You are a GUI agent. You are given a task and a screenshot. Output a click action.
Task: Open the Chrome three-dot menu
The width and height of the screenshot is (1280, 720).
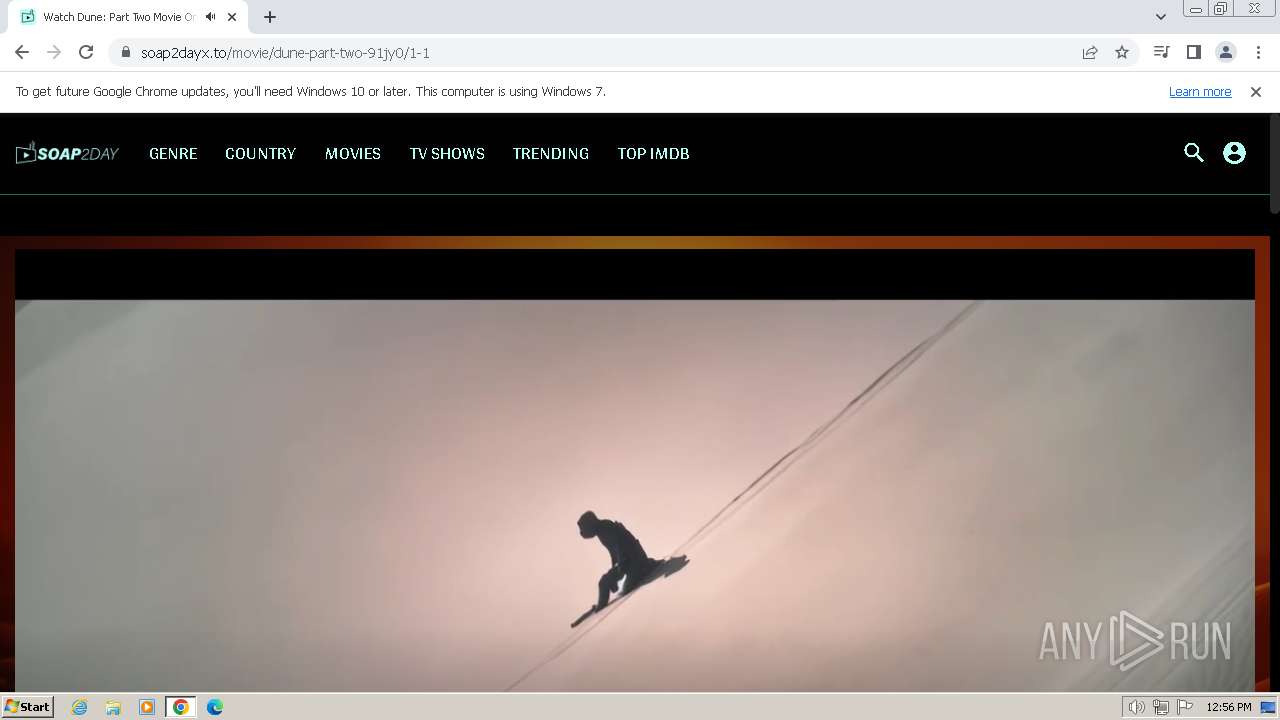pos(1258,52)
